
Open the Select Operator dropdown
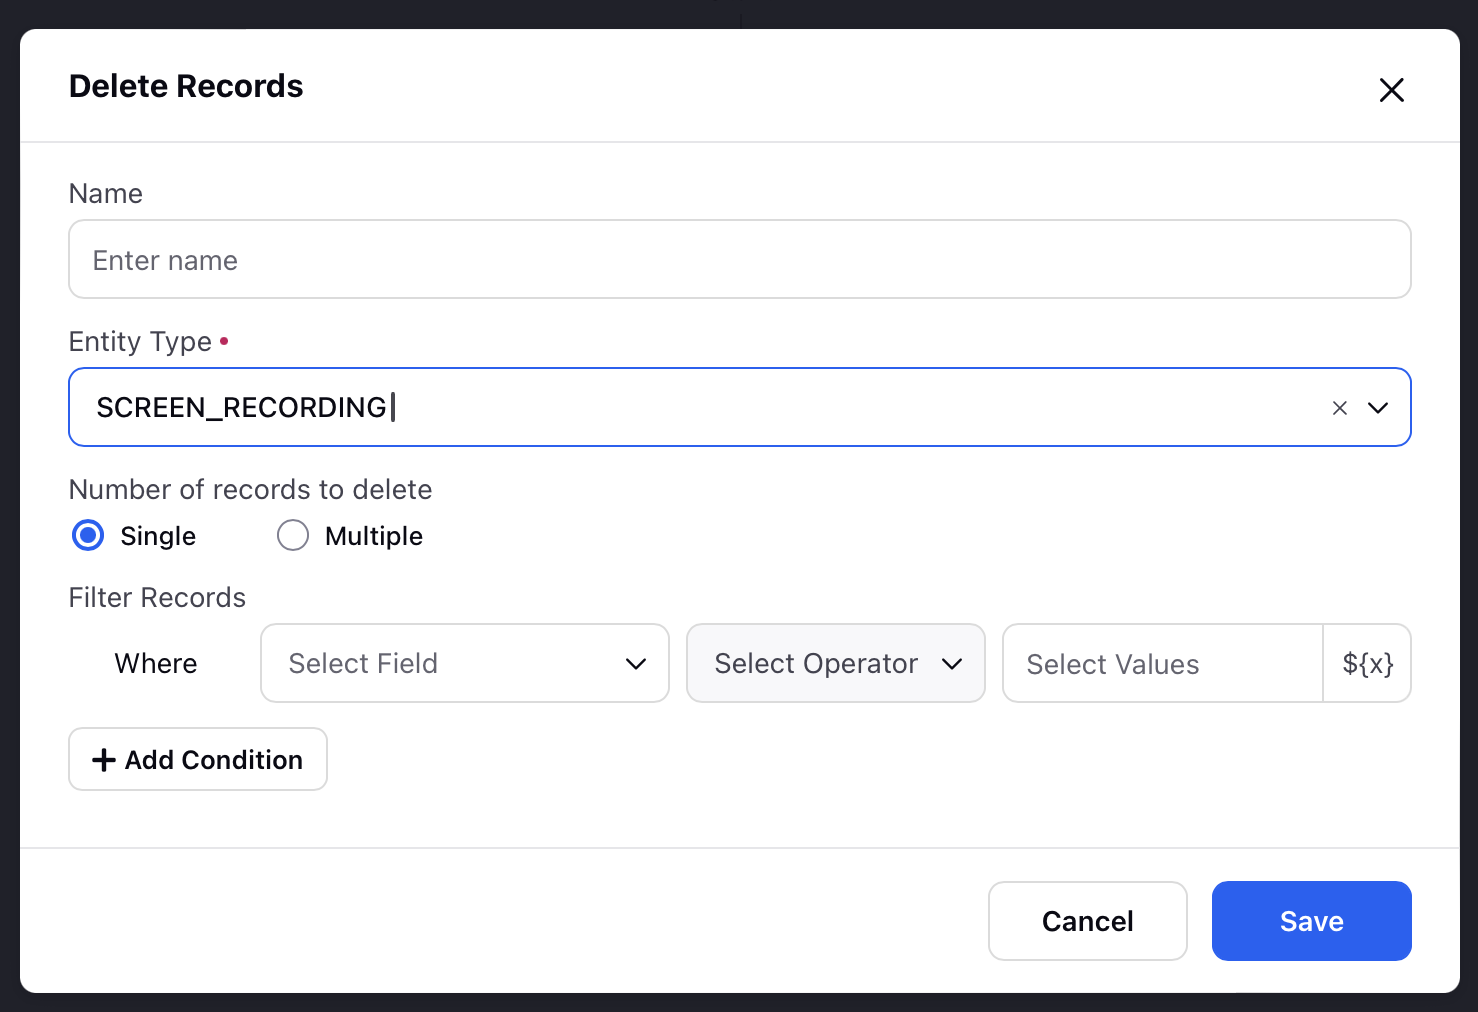pyautogui.click(x=836, y=663)
